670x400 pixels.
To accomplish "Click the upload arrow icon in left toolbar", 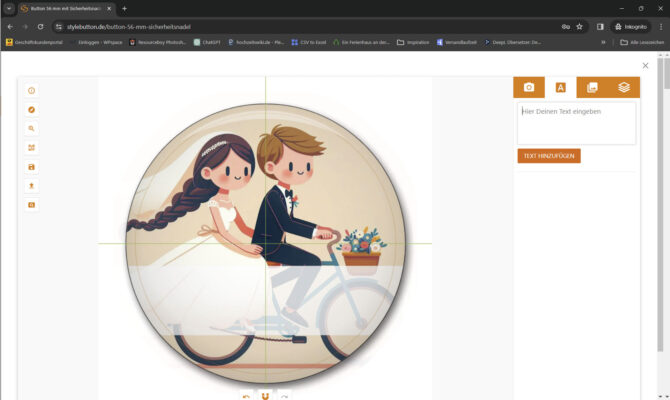I will 32,186.
